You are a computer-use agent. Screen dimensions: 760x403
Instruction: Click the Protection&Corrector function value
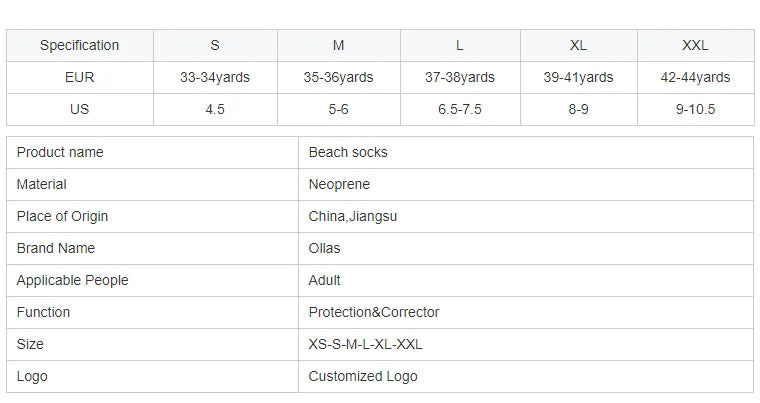374,312
